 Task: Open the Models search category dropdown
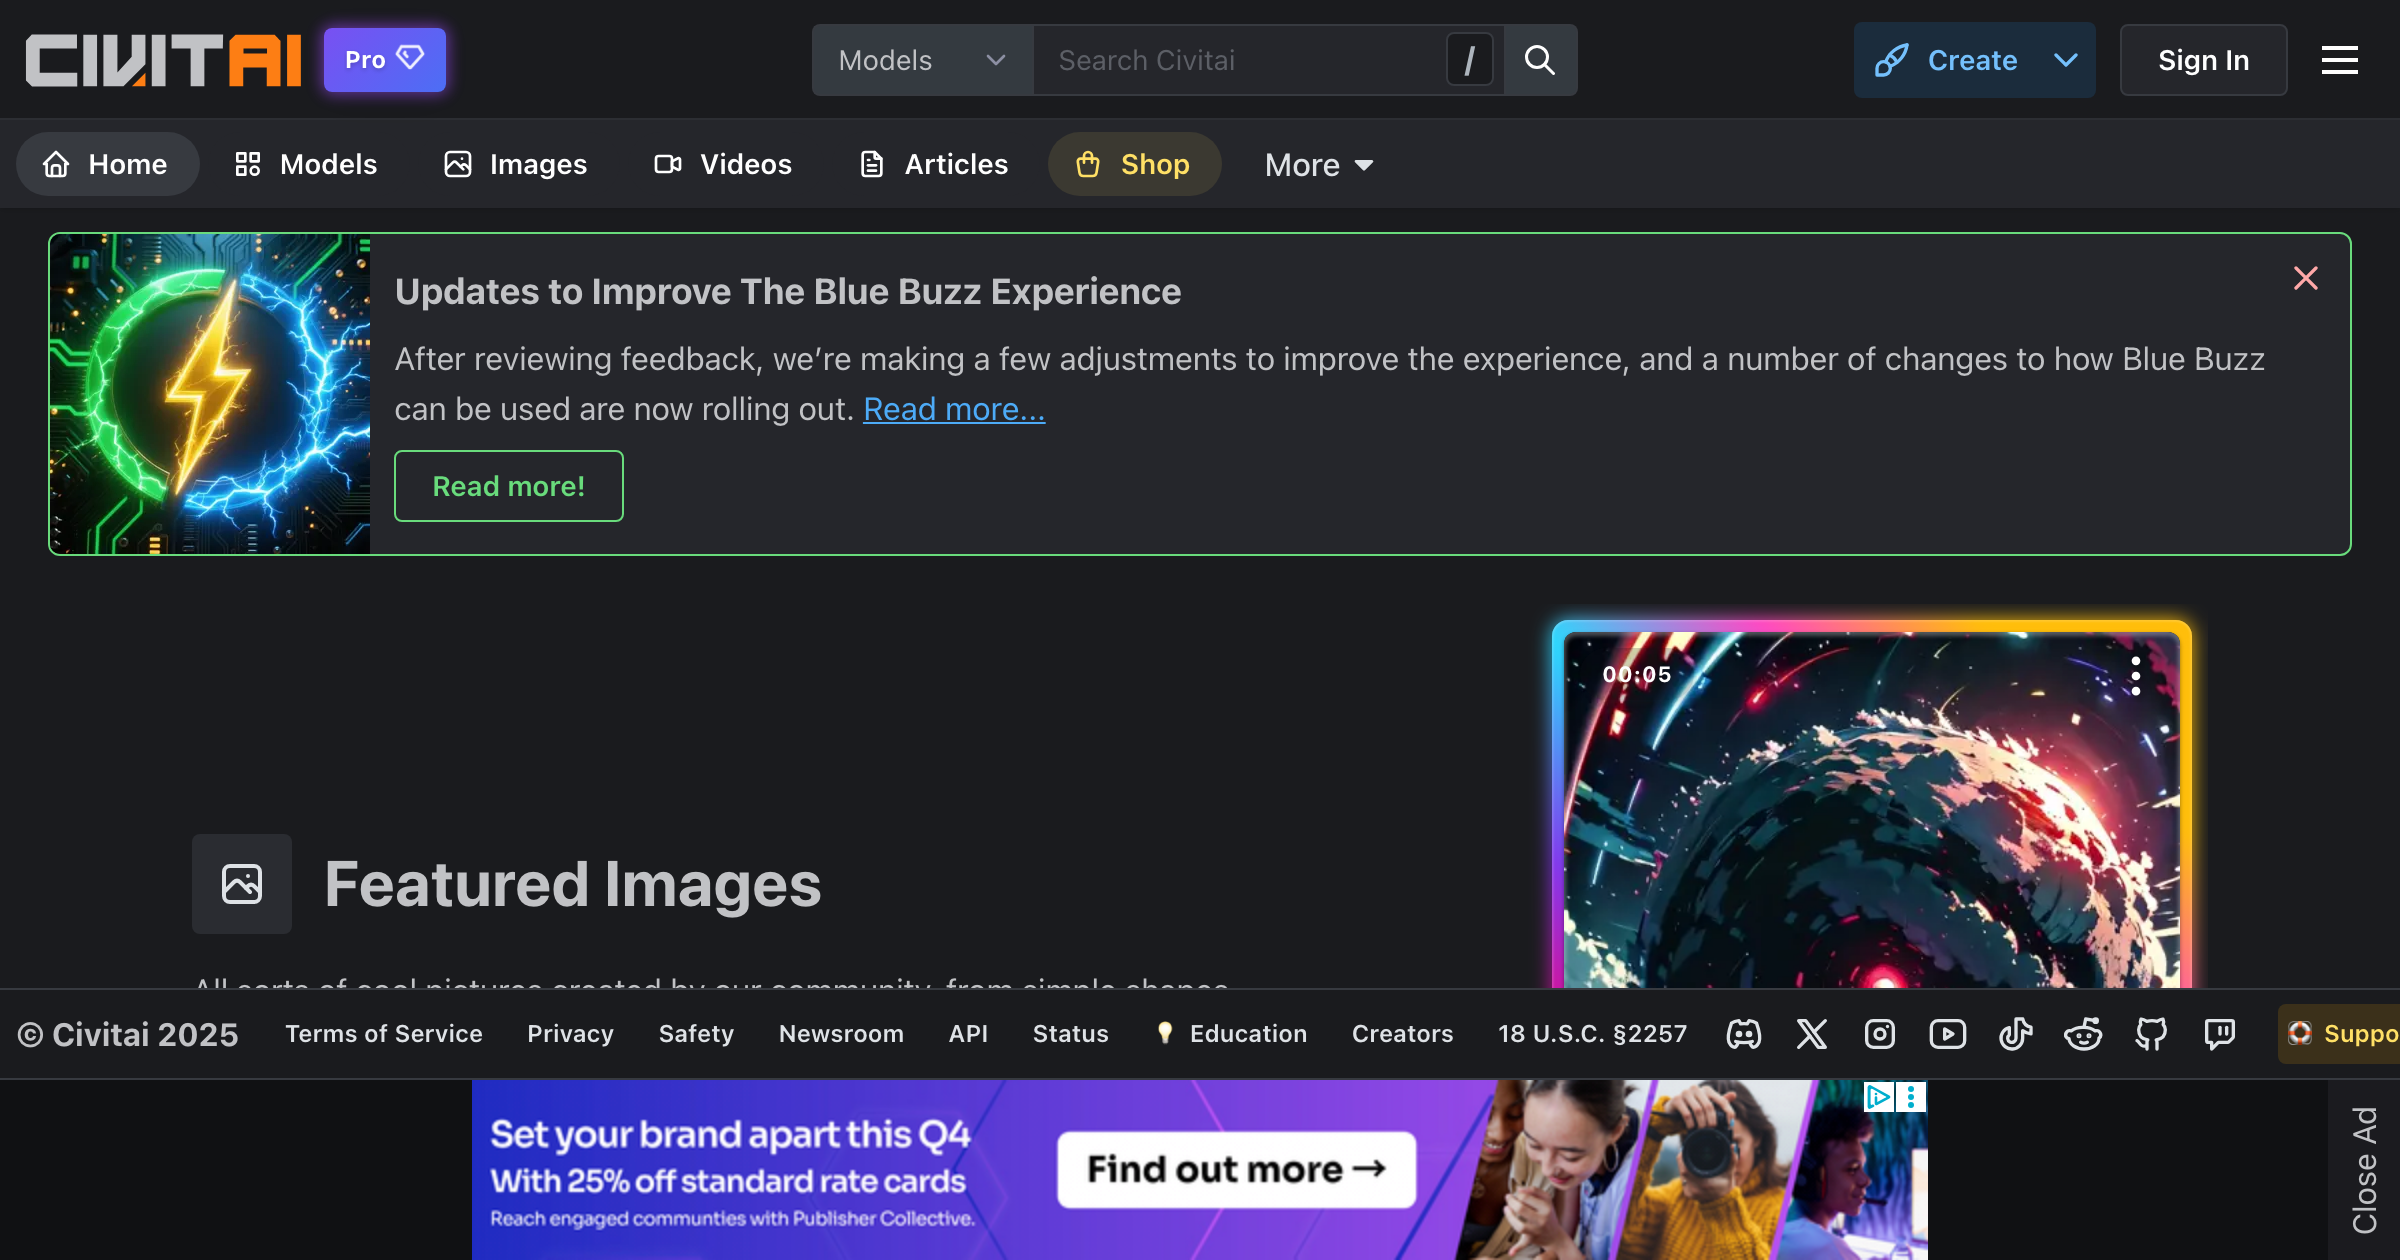pyautogui.click(x=922, y=60)
